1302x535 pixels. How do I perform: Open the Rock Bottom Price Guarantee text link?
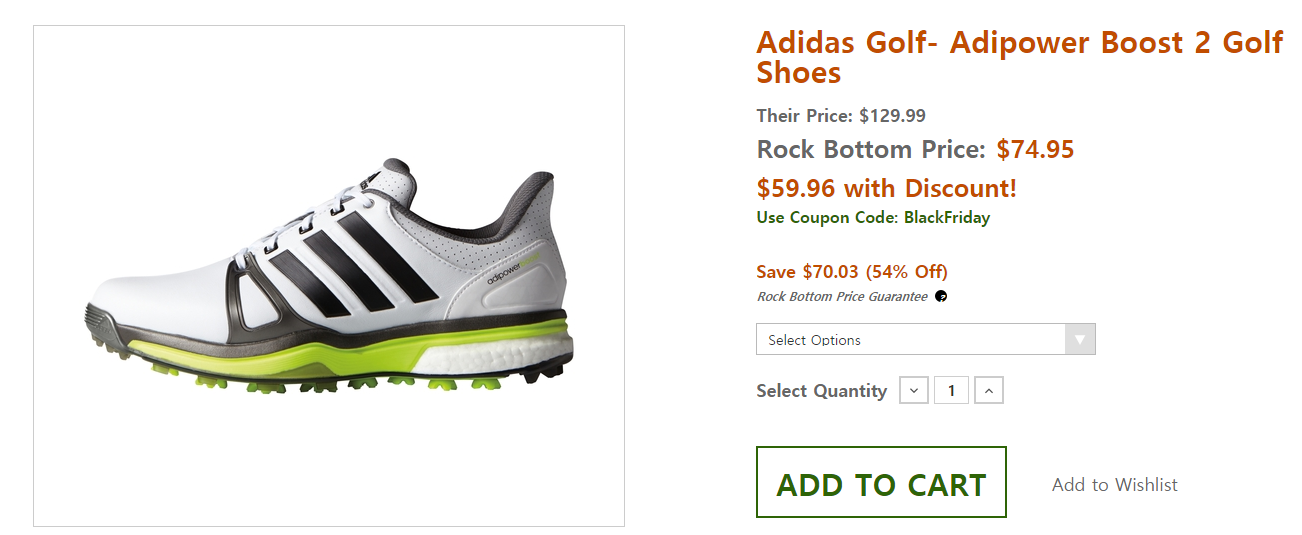[842, 297]
